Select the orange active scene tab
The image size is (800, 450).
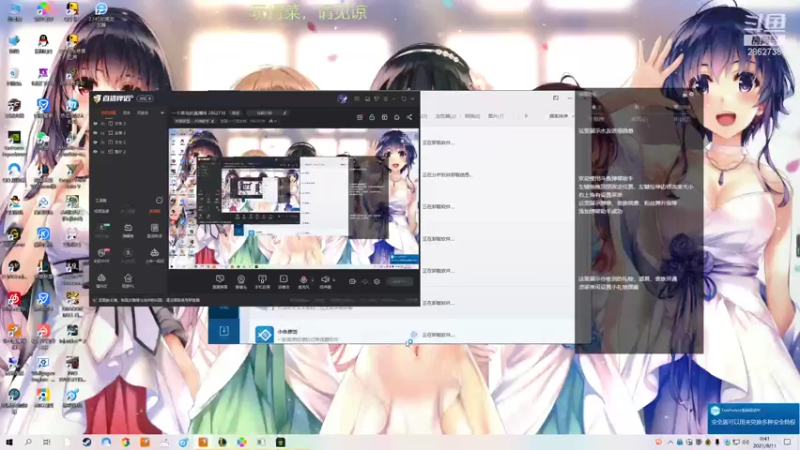108,113
